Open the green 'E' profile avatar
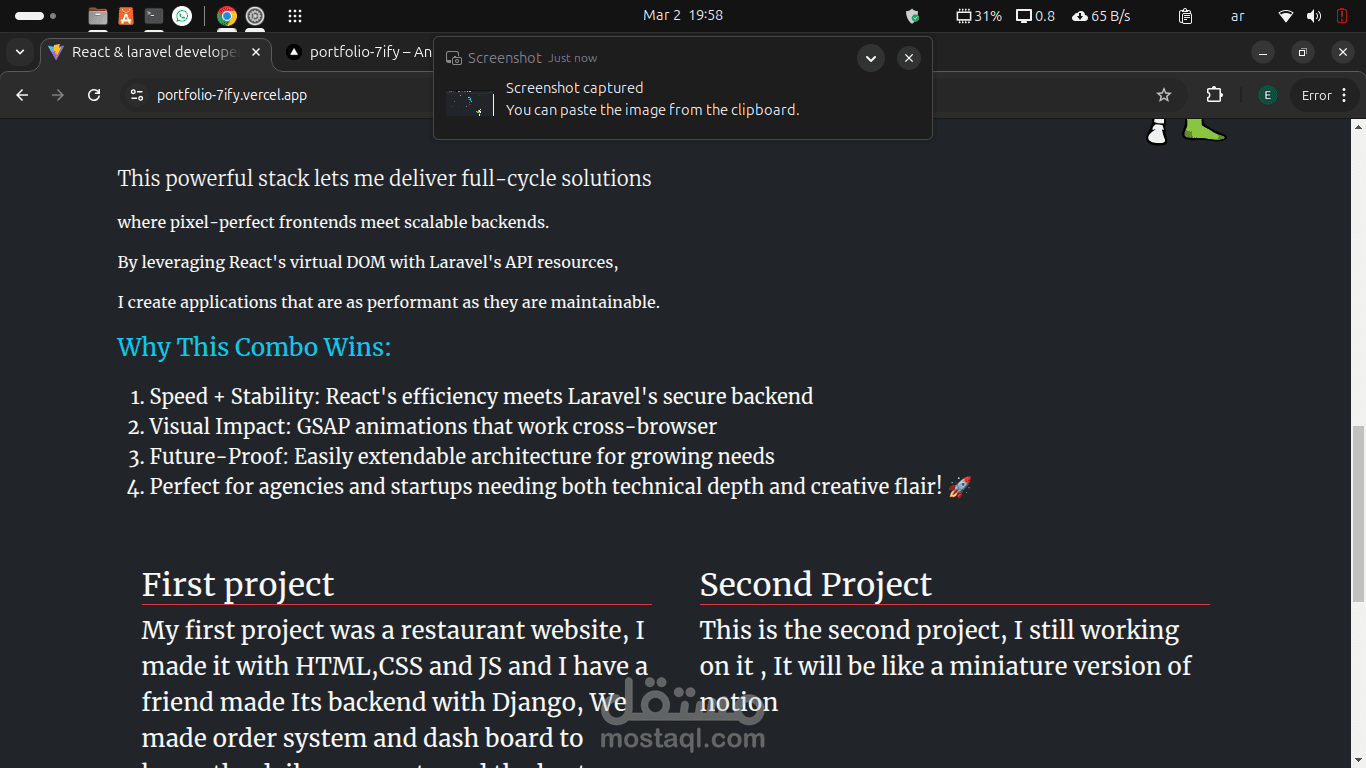1366x768 pixels. [x=1267, y=95]
